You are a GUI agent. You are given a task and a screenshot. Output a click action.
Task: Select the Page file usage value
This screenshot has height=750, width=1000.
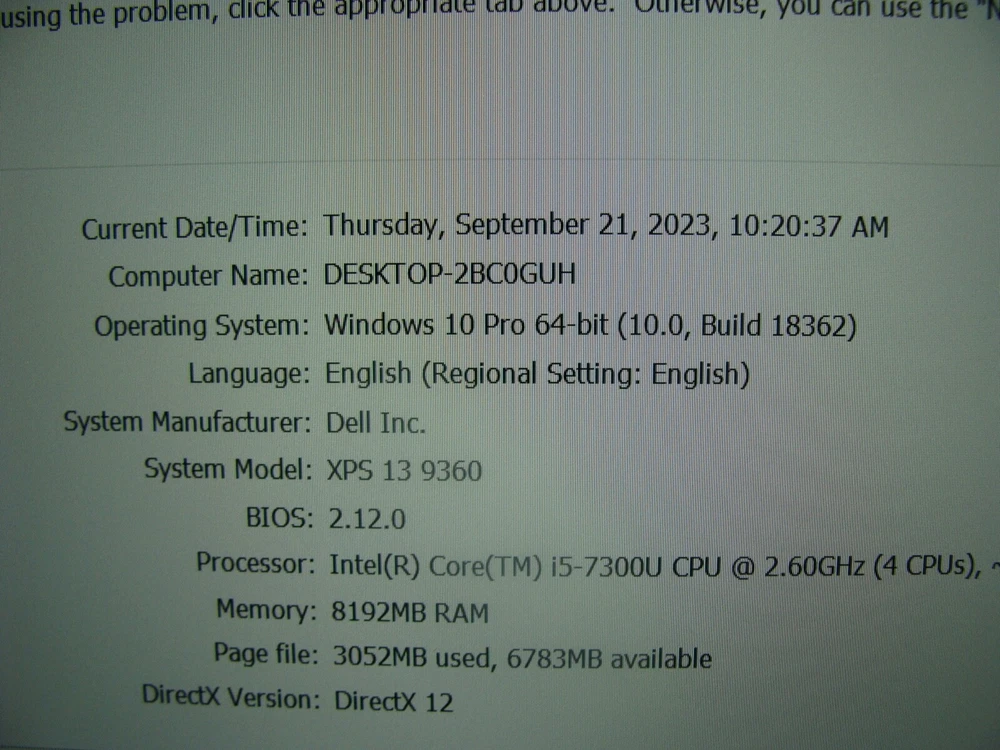pos(520,659)
